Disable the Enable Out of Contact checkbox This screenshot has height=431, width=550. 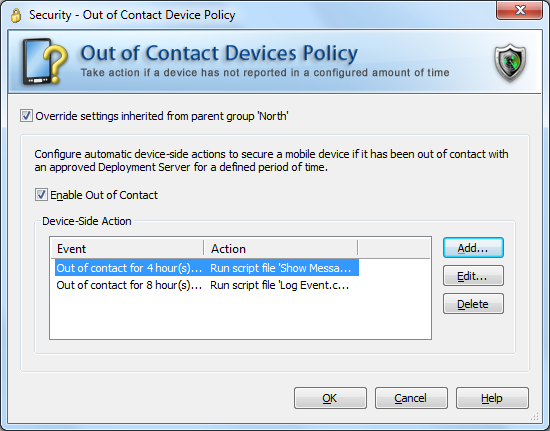click(x=41, y=195)
